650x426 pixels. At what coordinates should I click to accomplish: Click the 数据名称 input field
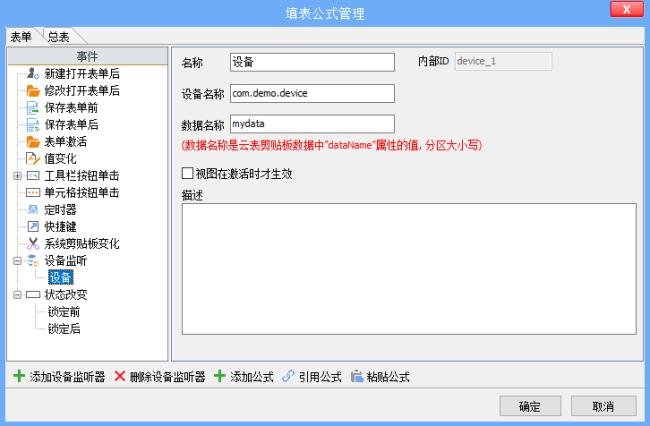(312, 124)
